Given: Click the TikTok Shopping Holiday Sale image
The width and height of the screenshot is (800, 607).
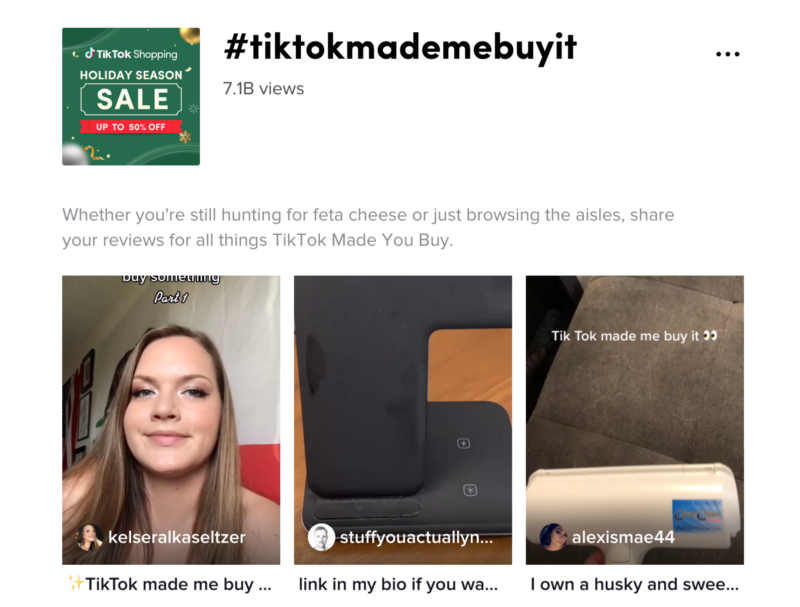Looking at the screenshot, I should tap(131, 96).
